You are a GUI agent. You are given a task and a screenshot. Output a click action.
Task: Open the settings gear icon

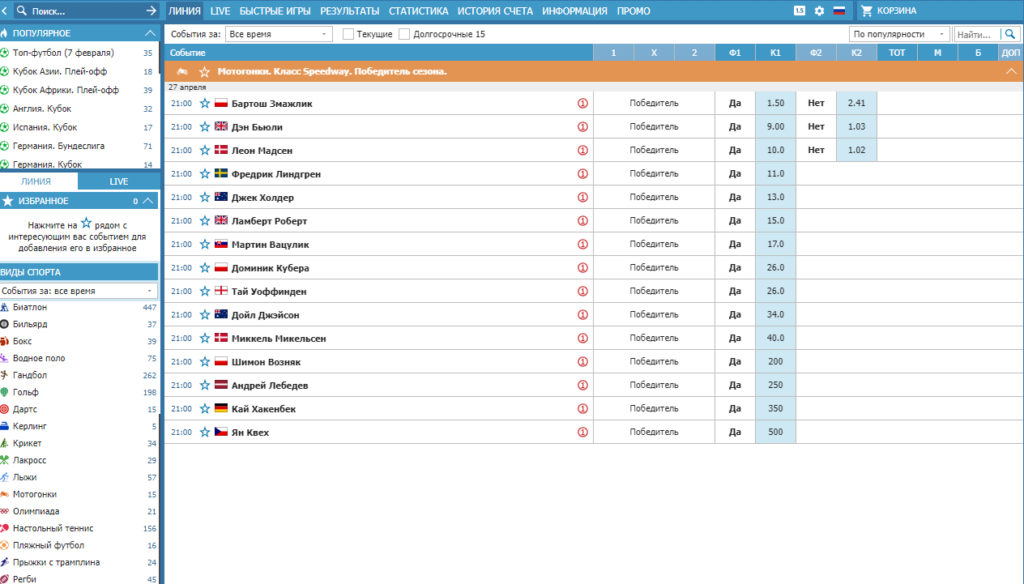click(819, 11)
